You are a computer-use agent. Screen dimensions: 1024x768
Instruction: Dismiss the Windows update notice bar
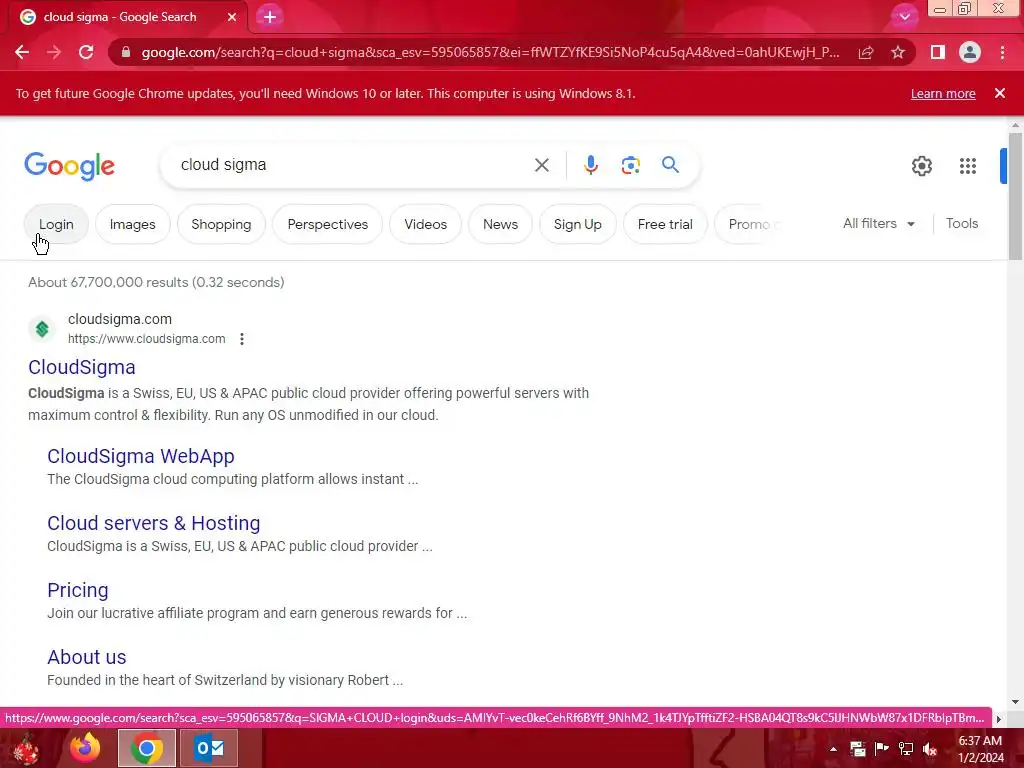coord(1000,93)
